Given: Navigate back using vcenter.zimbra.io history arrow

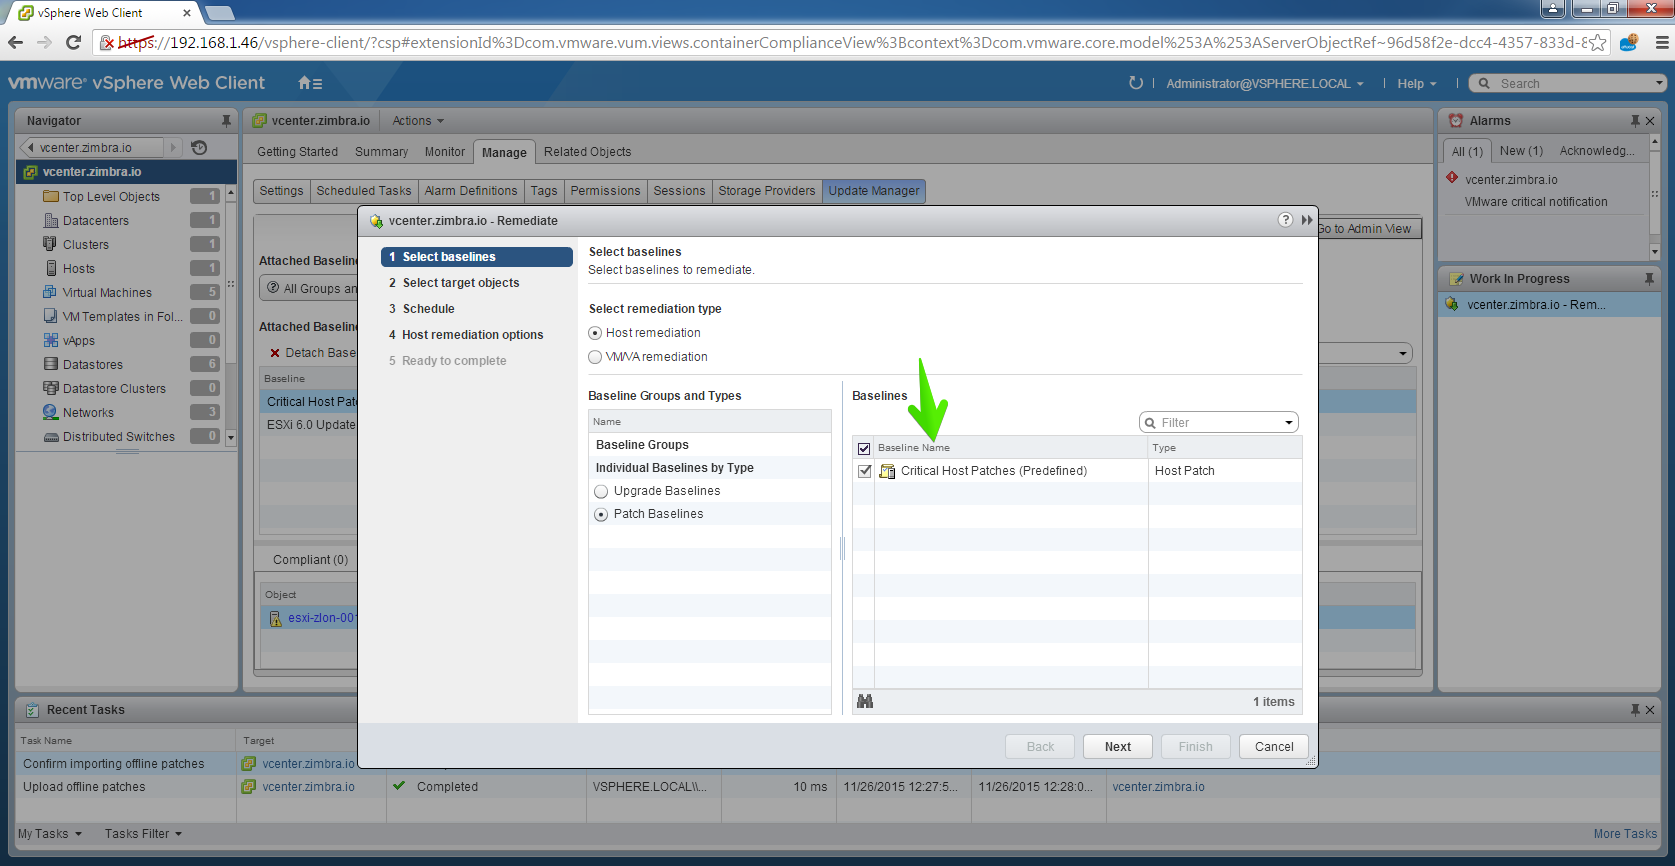Looking at the screenshot, I should (x=30, y=147).
